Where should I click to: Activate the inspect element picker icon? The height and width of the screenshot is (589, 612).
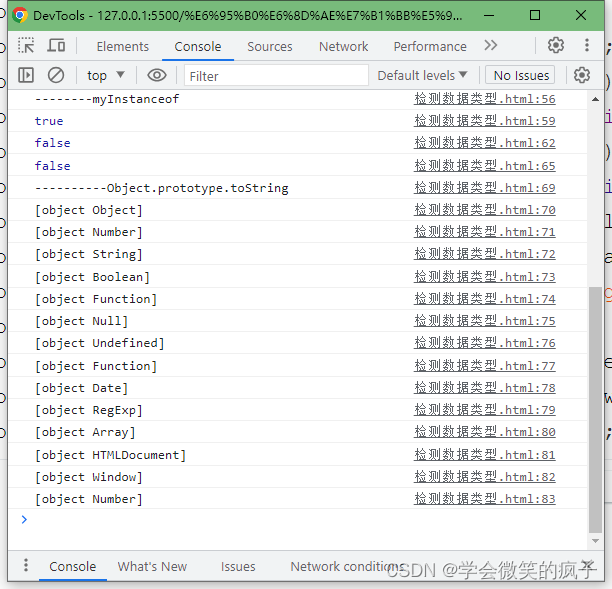tap(26, 46)
